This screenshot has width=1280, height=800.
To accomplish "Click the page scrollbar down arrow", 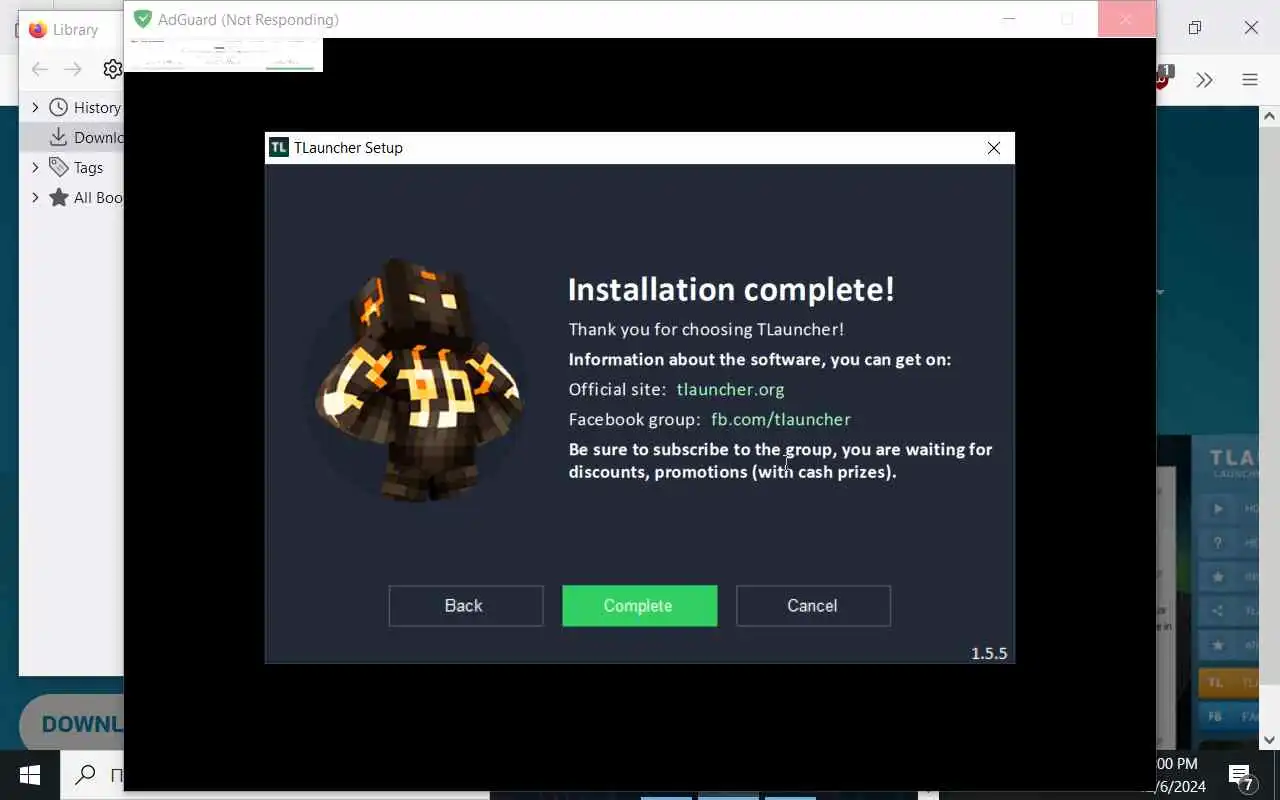I will 1269,740.
